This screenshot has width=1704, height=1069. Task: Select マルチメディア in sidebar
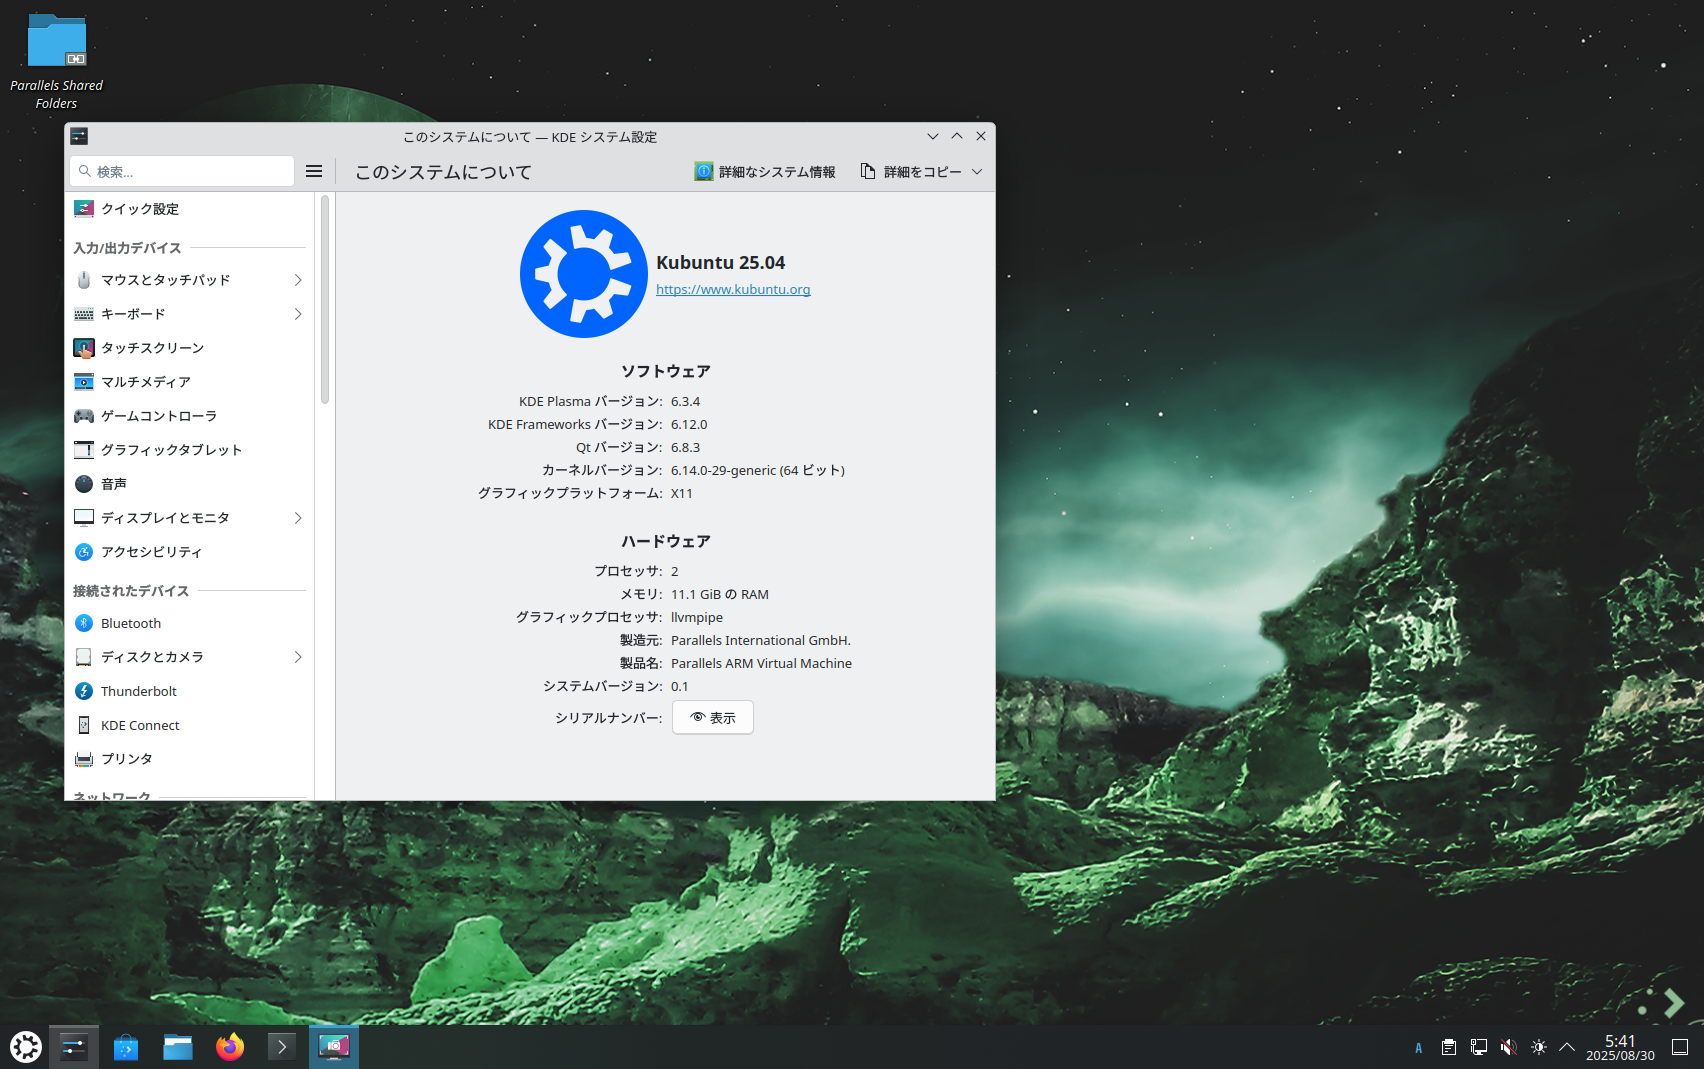[x=190, y=382]
